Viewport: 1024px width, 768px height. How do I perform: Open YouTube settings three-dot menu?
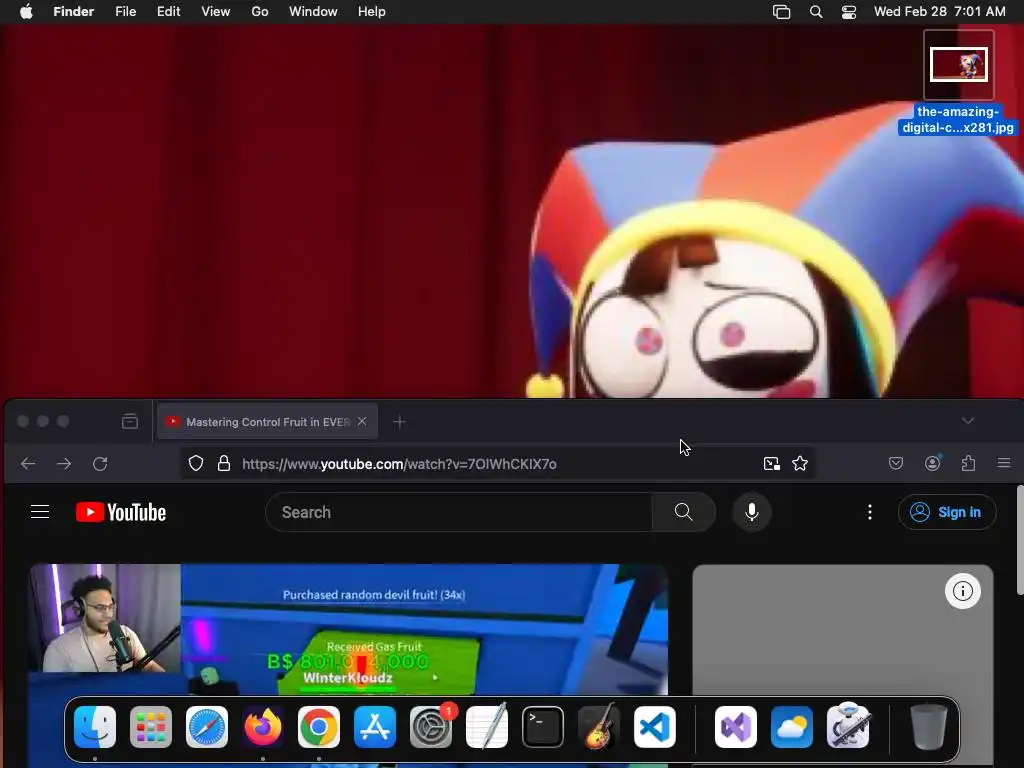coord(869,512)
